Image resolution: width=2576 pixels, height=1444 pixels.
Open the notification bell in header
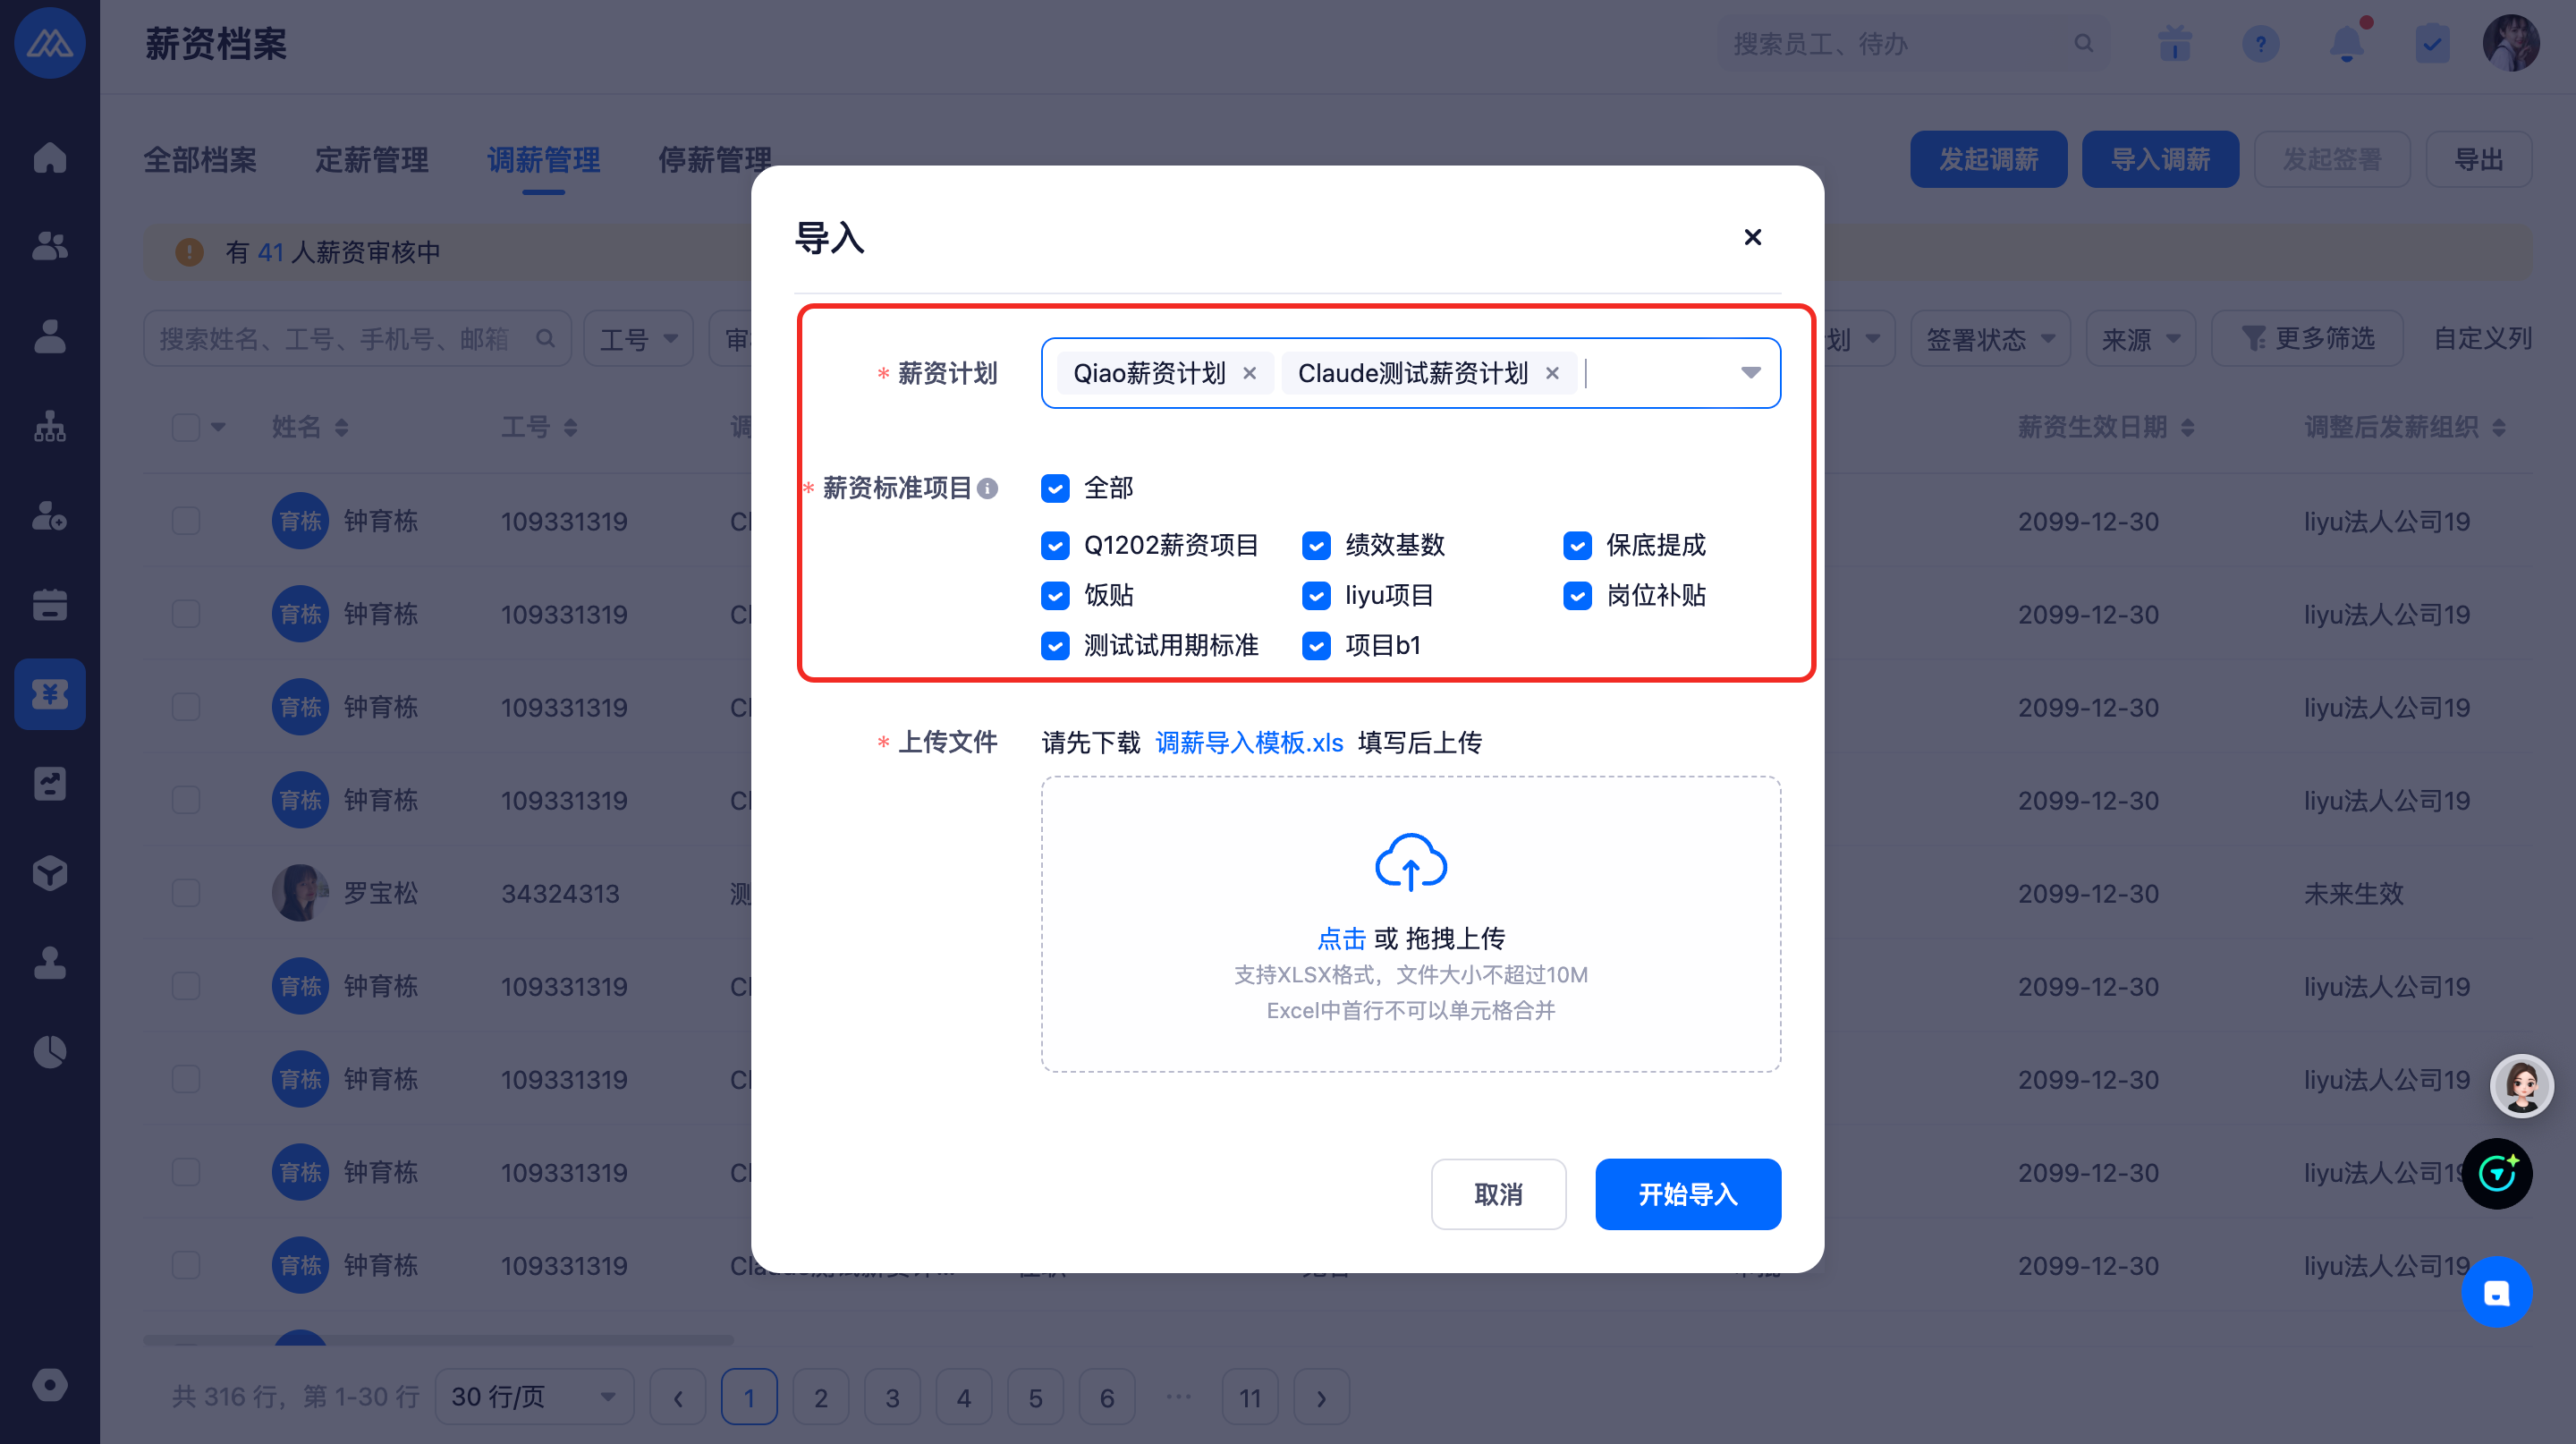2346,44
